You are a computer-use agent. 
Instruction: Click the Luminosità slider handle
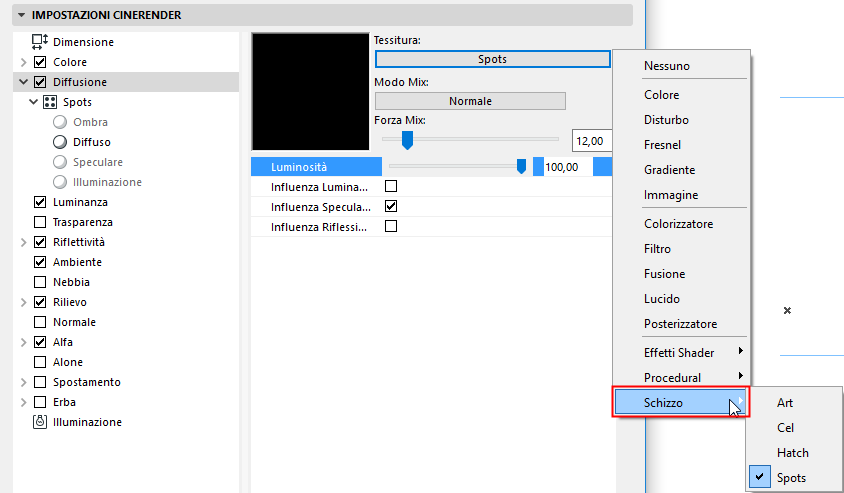[x=521, y=166]
